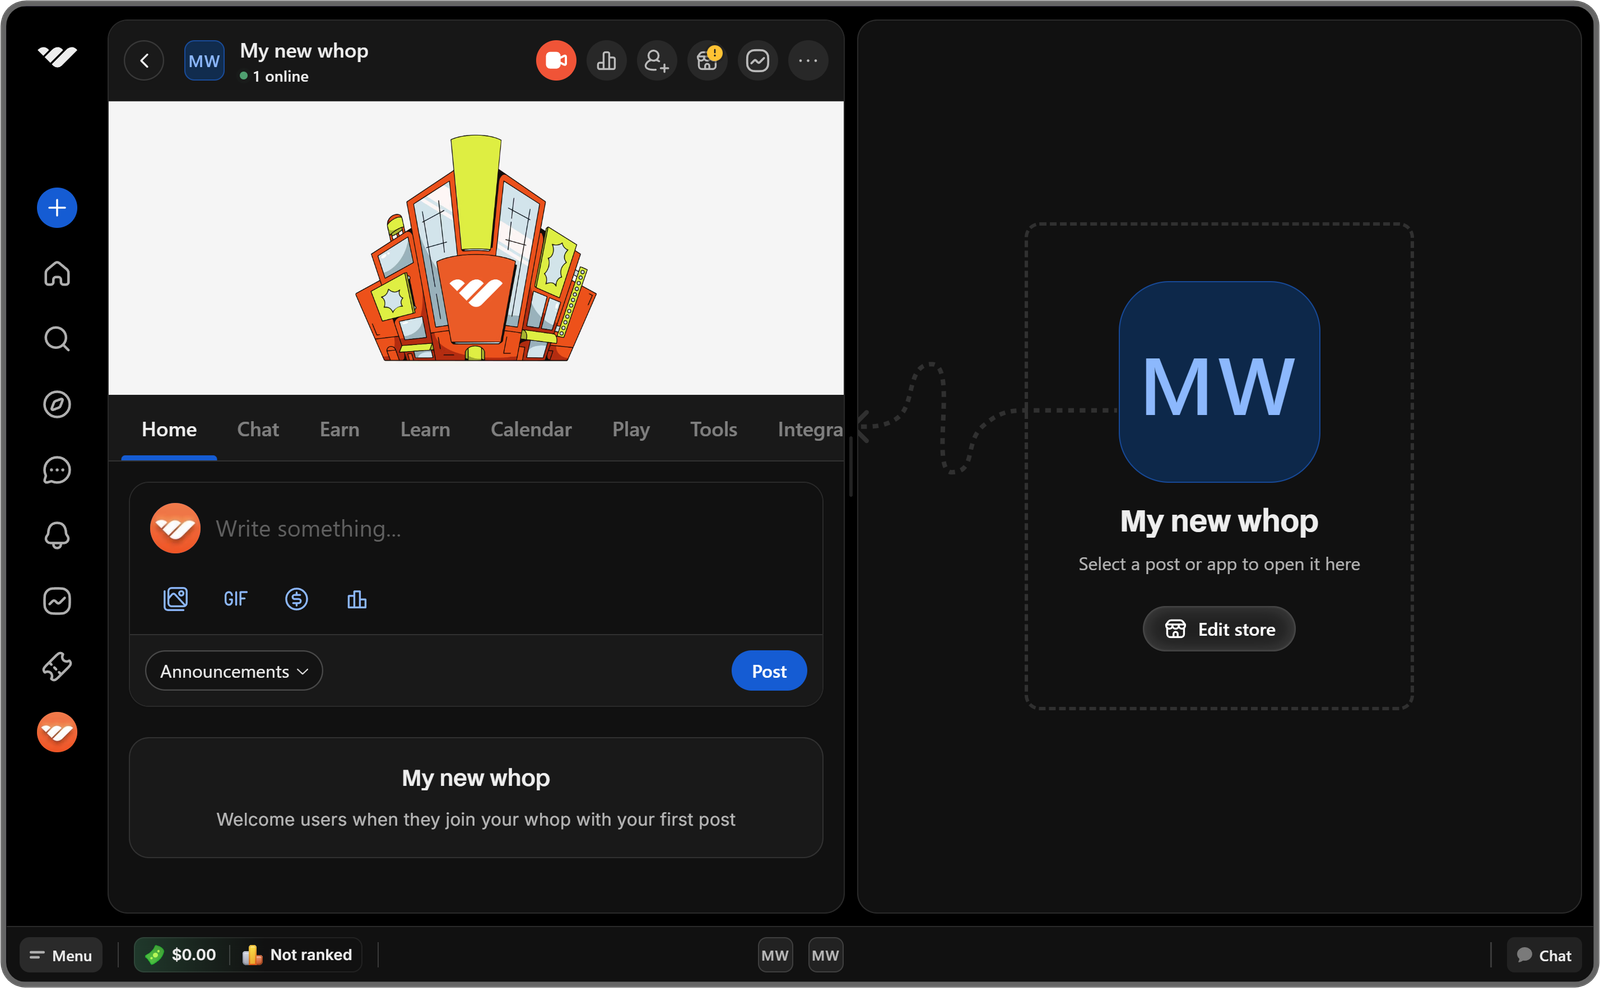1600x988 pixels.
Task: Click the Edit store button
Action: click(1218, 629)
